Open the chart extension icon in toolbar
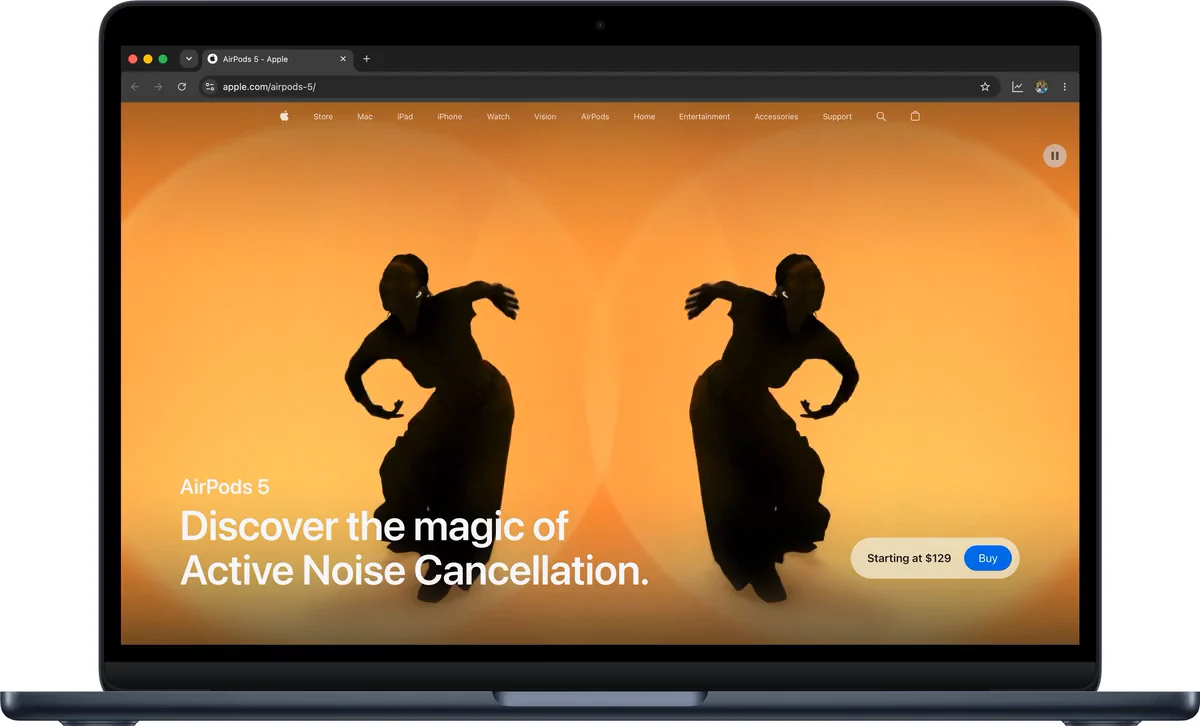The image size is (1200, 726). point(1017,87)
